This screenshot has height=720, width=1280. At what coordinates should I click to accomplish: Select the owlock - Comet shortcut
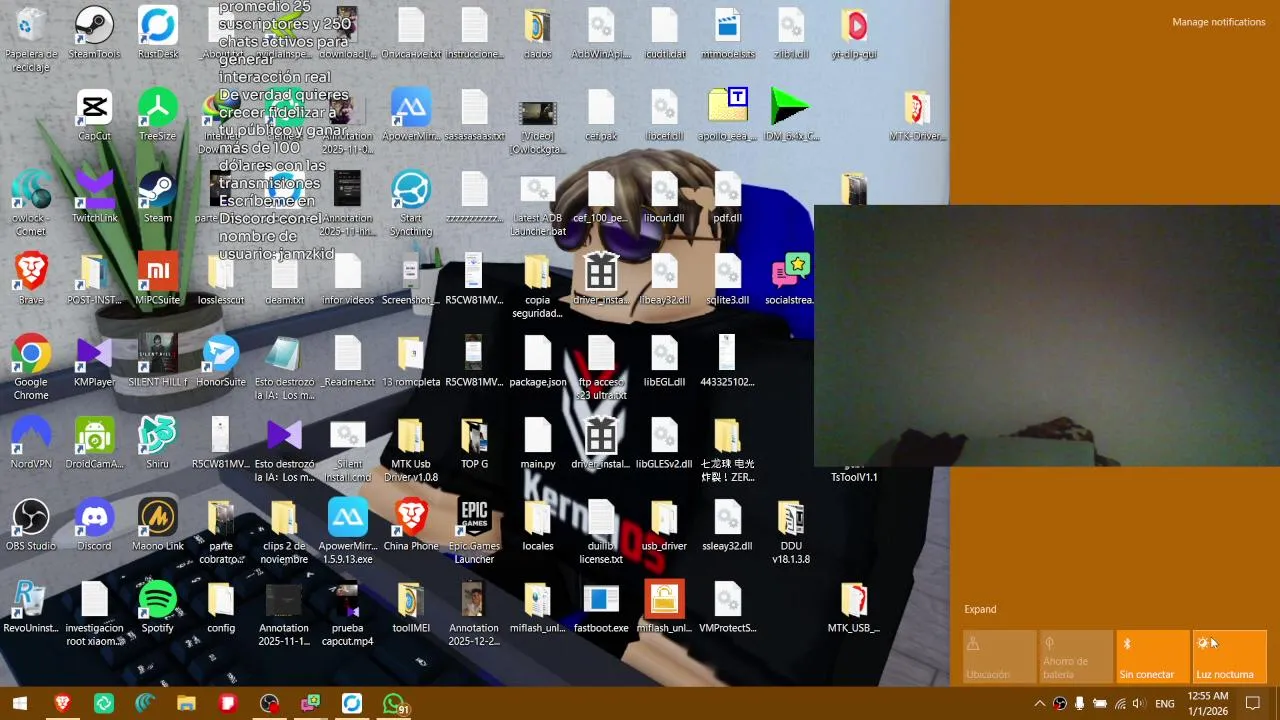[31, 203]
